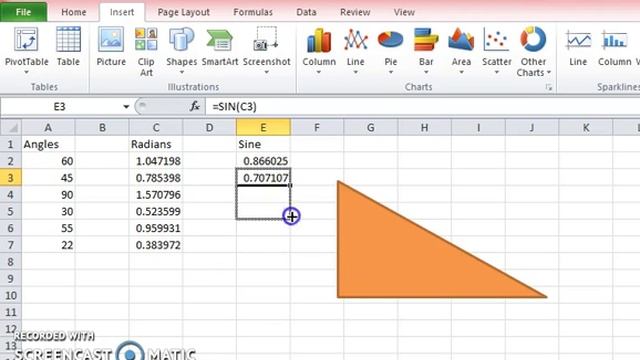
Task: Open Charts dialog launcher
Action: (549, 87)
